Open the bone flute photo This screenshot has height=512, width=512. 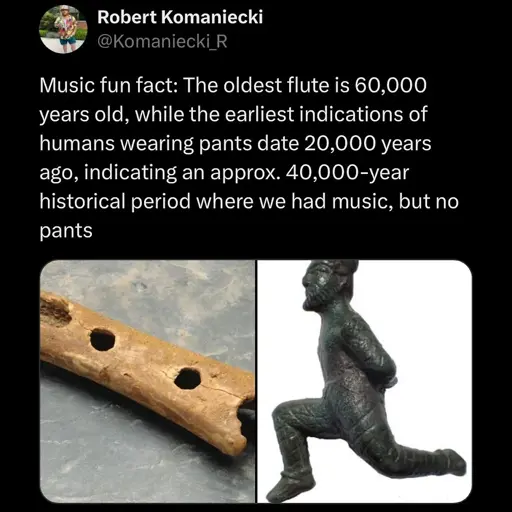tap(147, 381)
